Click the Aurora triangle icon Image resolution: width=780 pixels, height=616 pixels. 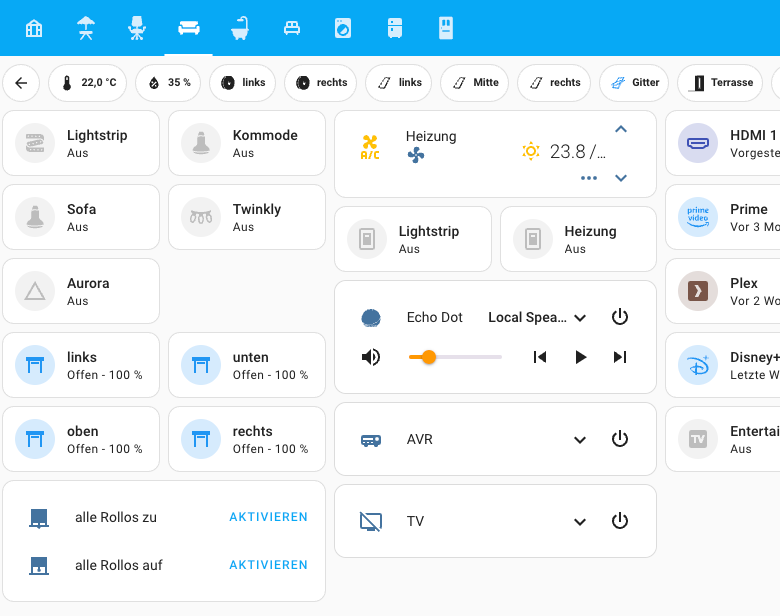pos(35,291)
